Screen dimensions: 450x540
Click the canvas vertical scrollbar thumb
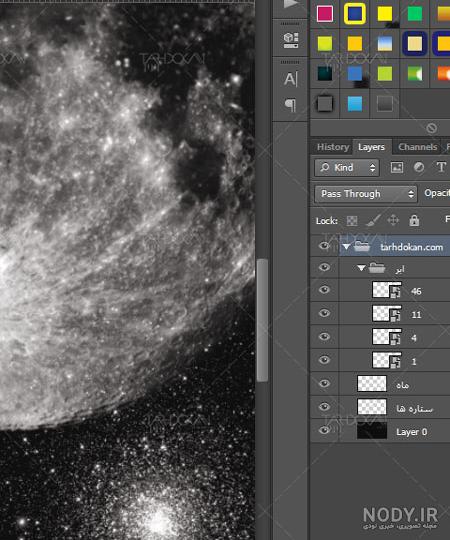coord(262,320)
